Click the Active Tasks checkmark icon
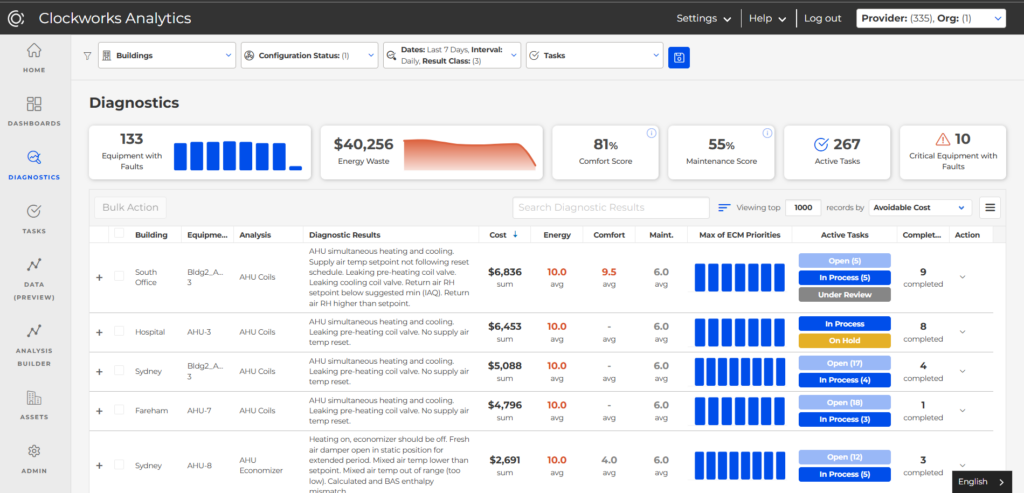The width and height of the screenshot is (1024, 493). pyautogui.click(x=821, y=144)
